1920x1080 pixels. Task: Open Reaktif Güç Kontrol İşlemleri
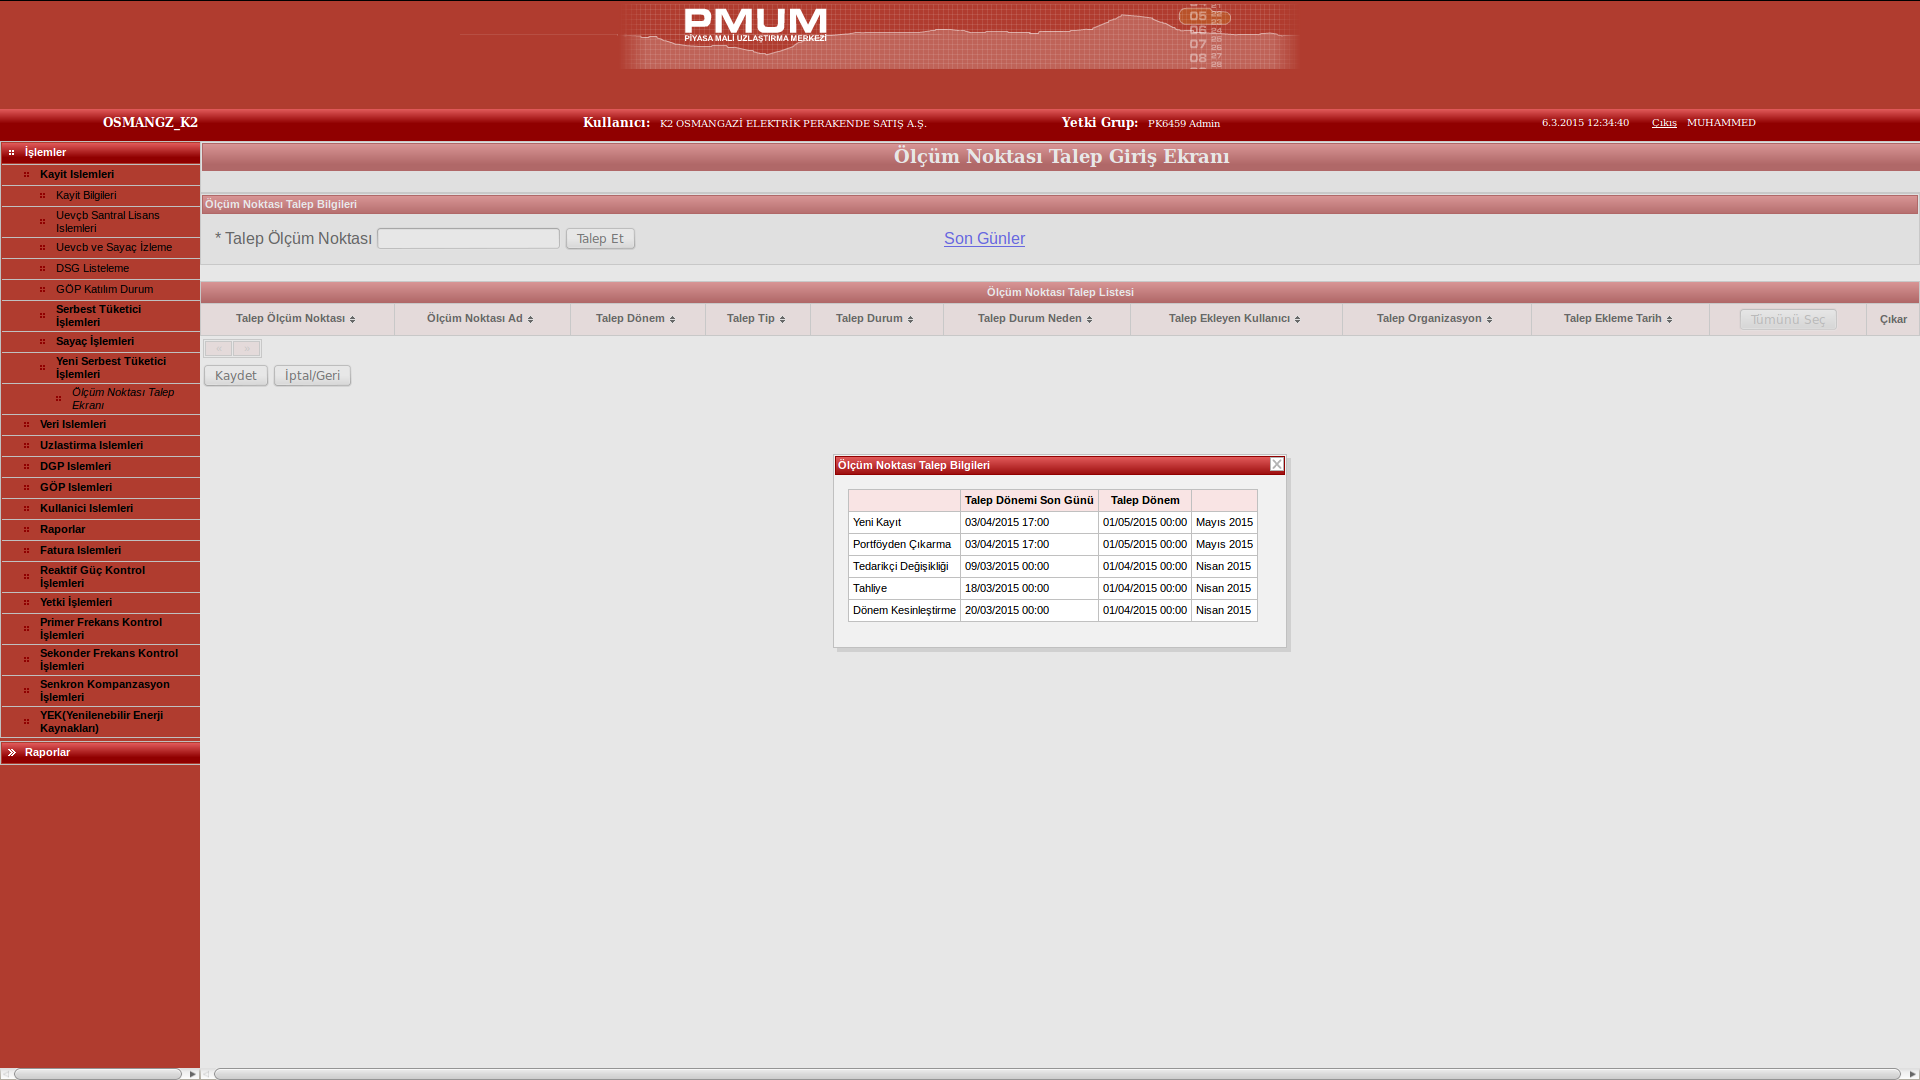coord(92,577)
